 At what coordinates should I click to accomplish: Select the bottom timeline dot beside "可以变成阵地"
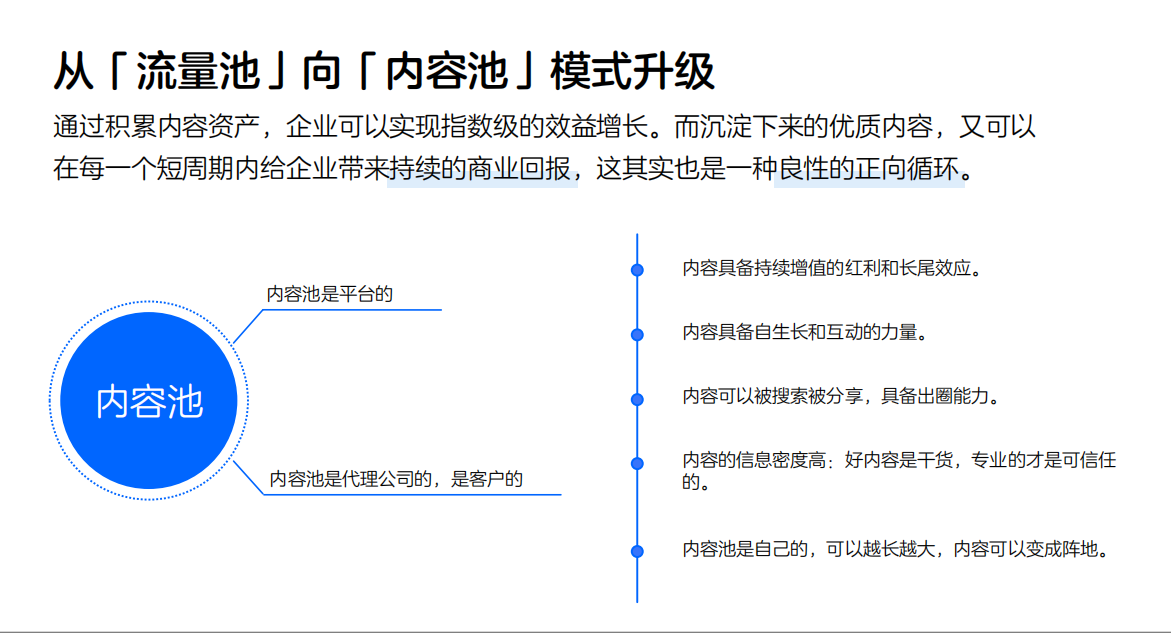(x=637, y=549)
